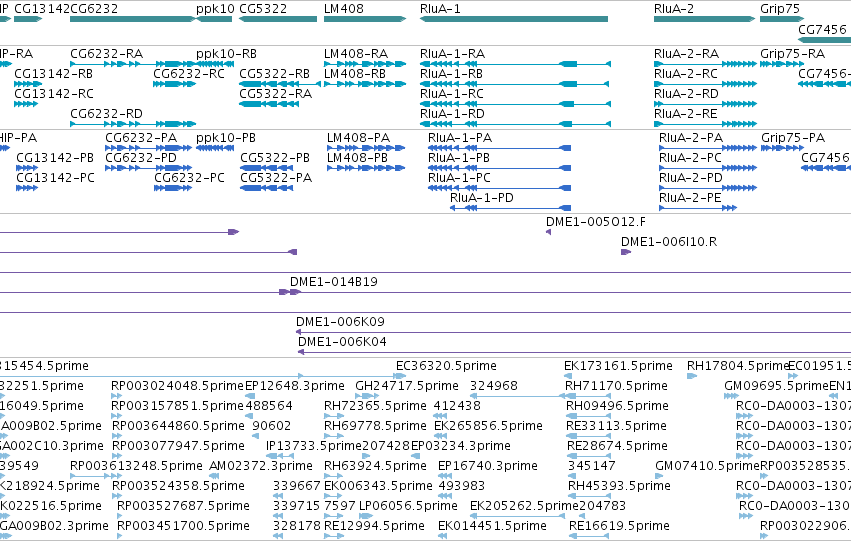Select transcript CG13142-RB
This screenshot has width=851, height=541.
(28, 84)
